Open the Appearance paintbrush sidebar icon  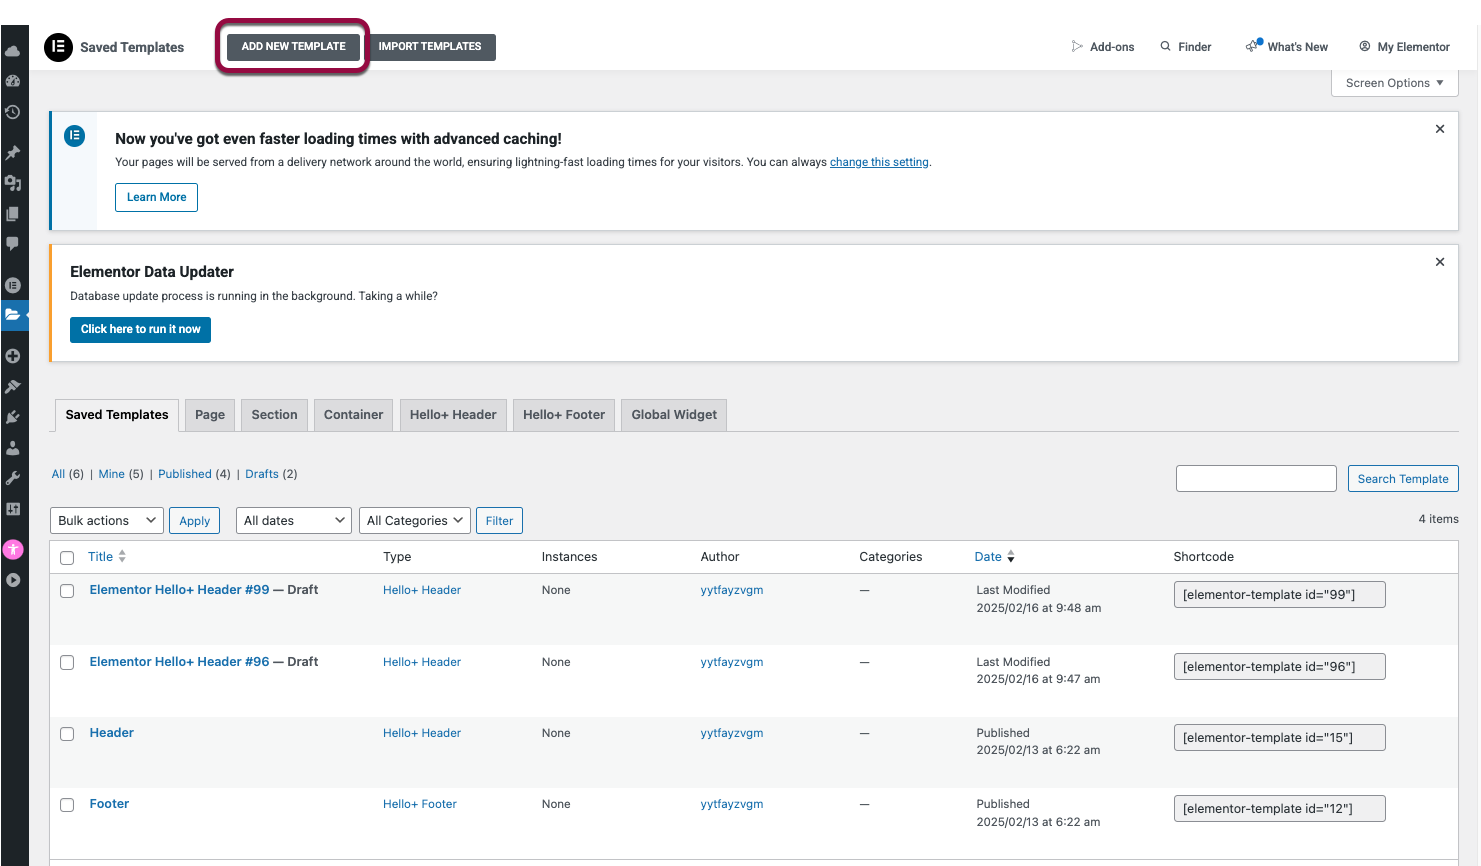coord(13,387)
